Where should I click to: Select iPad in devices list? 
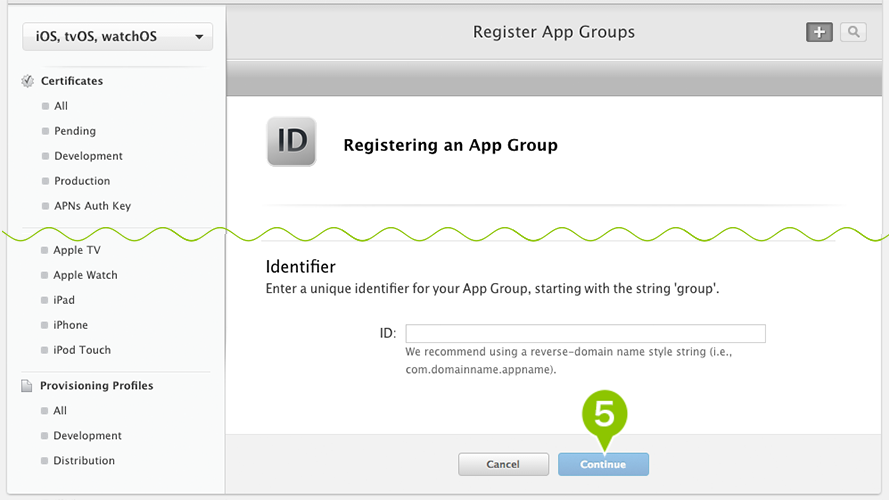click(64, 300)
